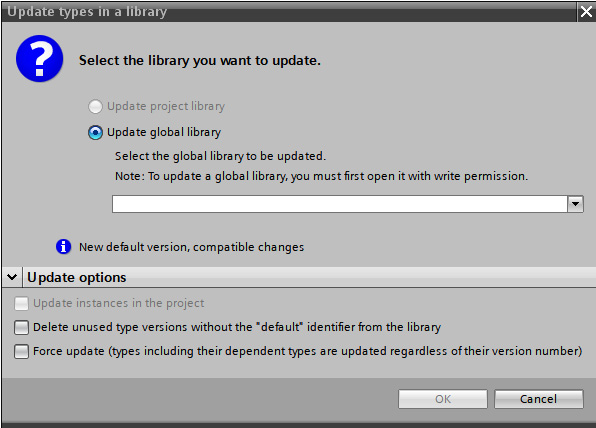596x428 pixels.
Task: Click the "Delete unused type versions" label text
Action: pos(237,327)
